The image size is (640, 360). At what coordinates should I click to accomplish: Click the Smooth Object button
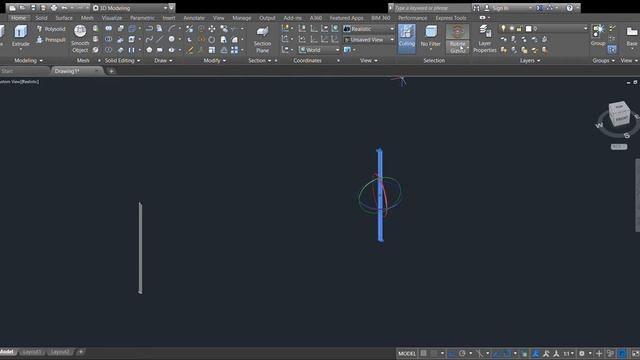click(80, 39)
